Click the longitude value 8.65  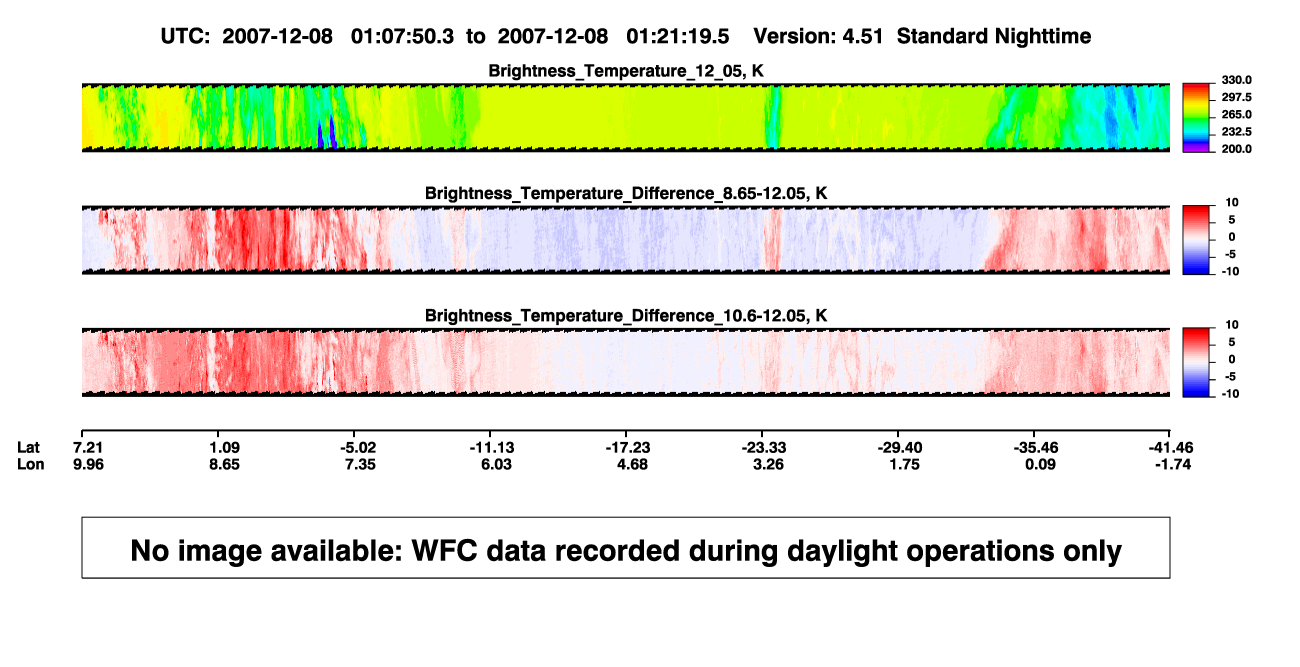[x=224, y=464]
